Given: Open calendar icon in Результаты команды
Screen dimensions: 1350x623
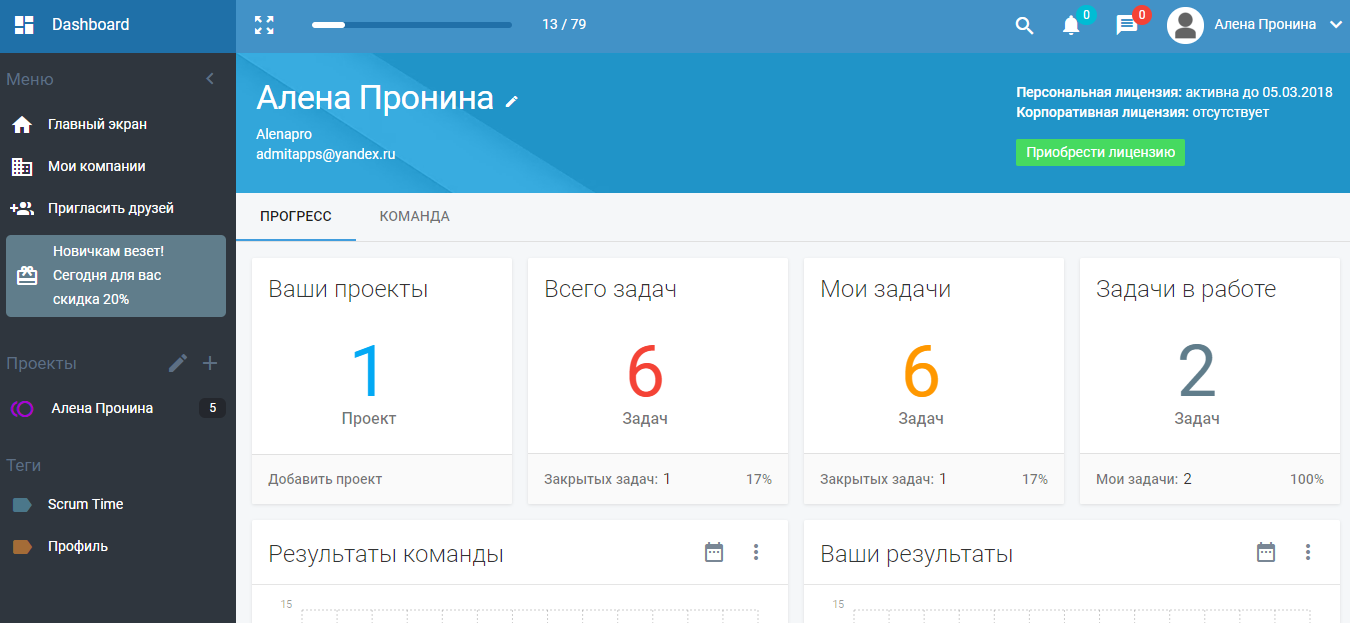Looking at the screenshot, I should (x=714, y=552).
